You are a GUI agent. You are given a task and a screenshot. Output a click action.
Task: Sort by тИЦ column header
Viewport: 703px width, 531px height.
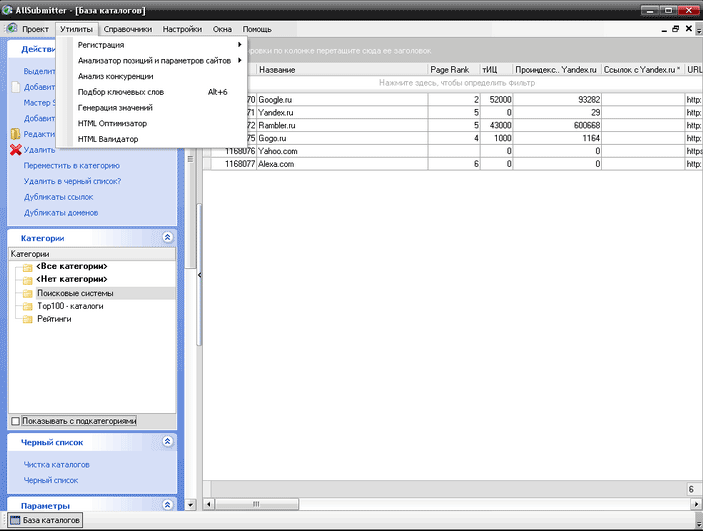coord(496,70)
